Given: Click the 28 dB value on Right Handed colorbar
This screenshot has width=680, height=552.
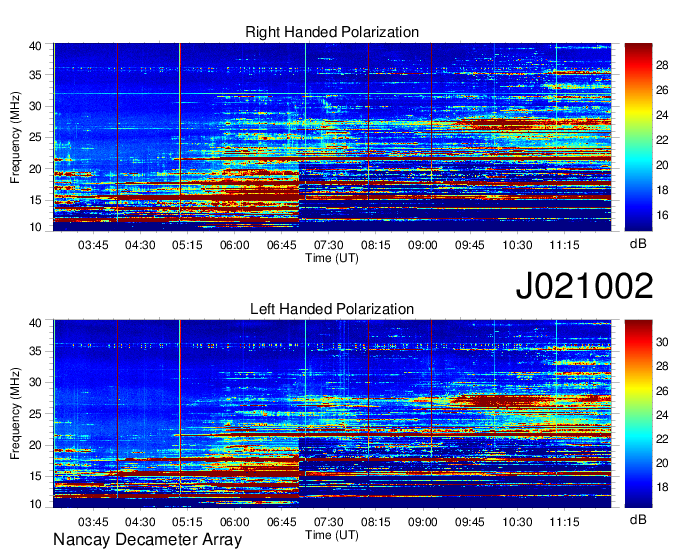Looking at the screenshot, I should 662,65.
